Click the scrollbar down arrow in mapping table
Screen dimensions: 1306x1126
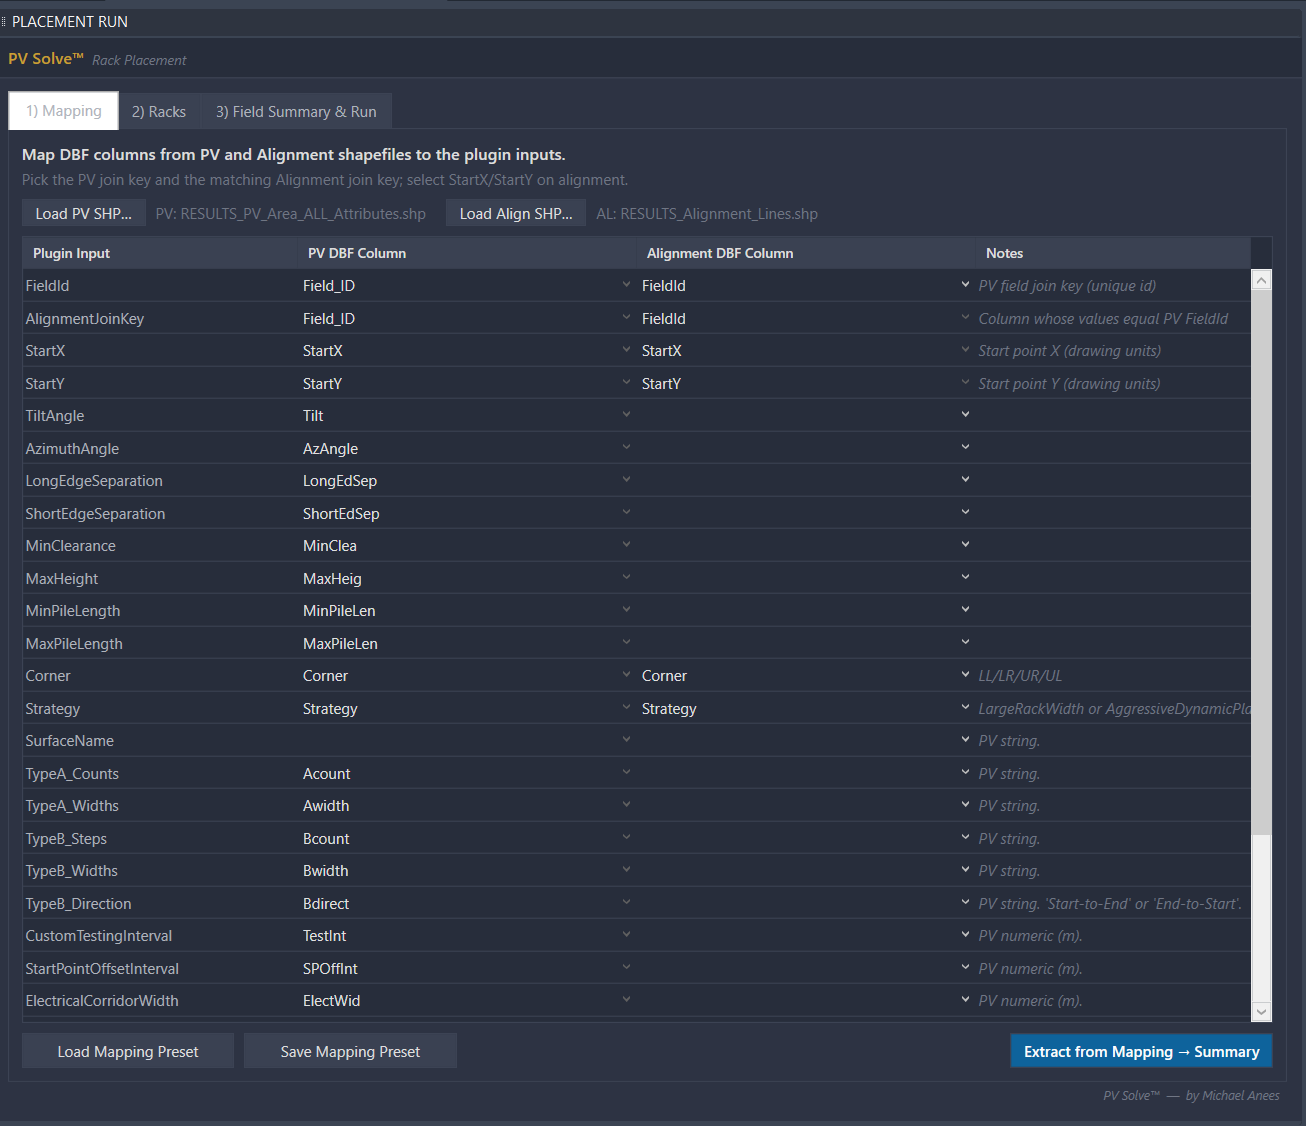[x=1261, y=1012]
